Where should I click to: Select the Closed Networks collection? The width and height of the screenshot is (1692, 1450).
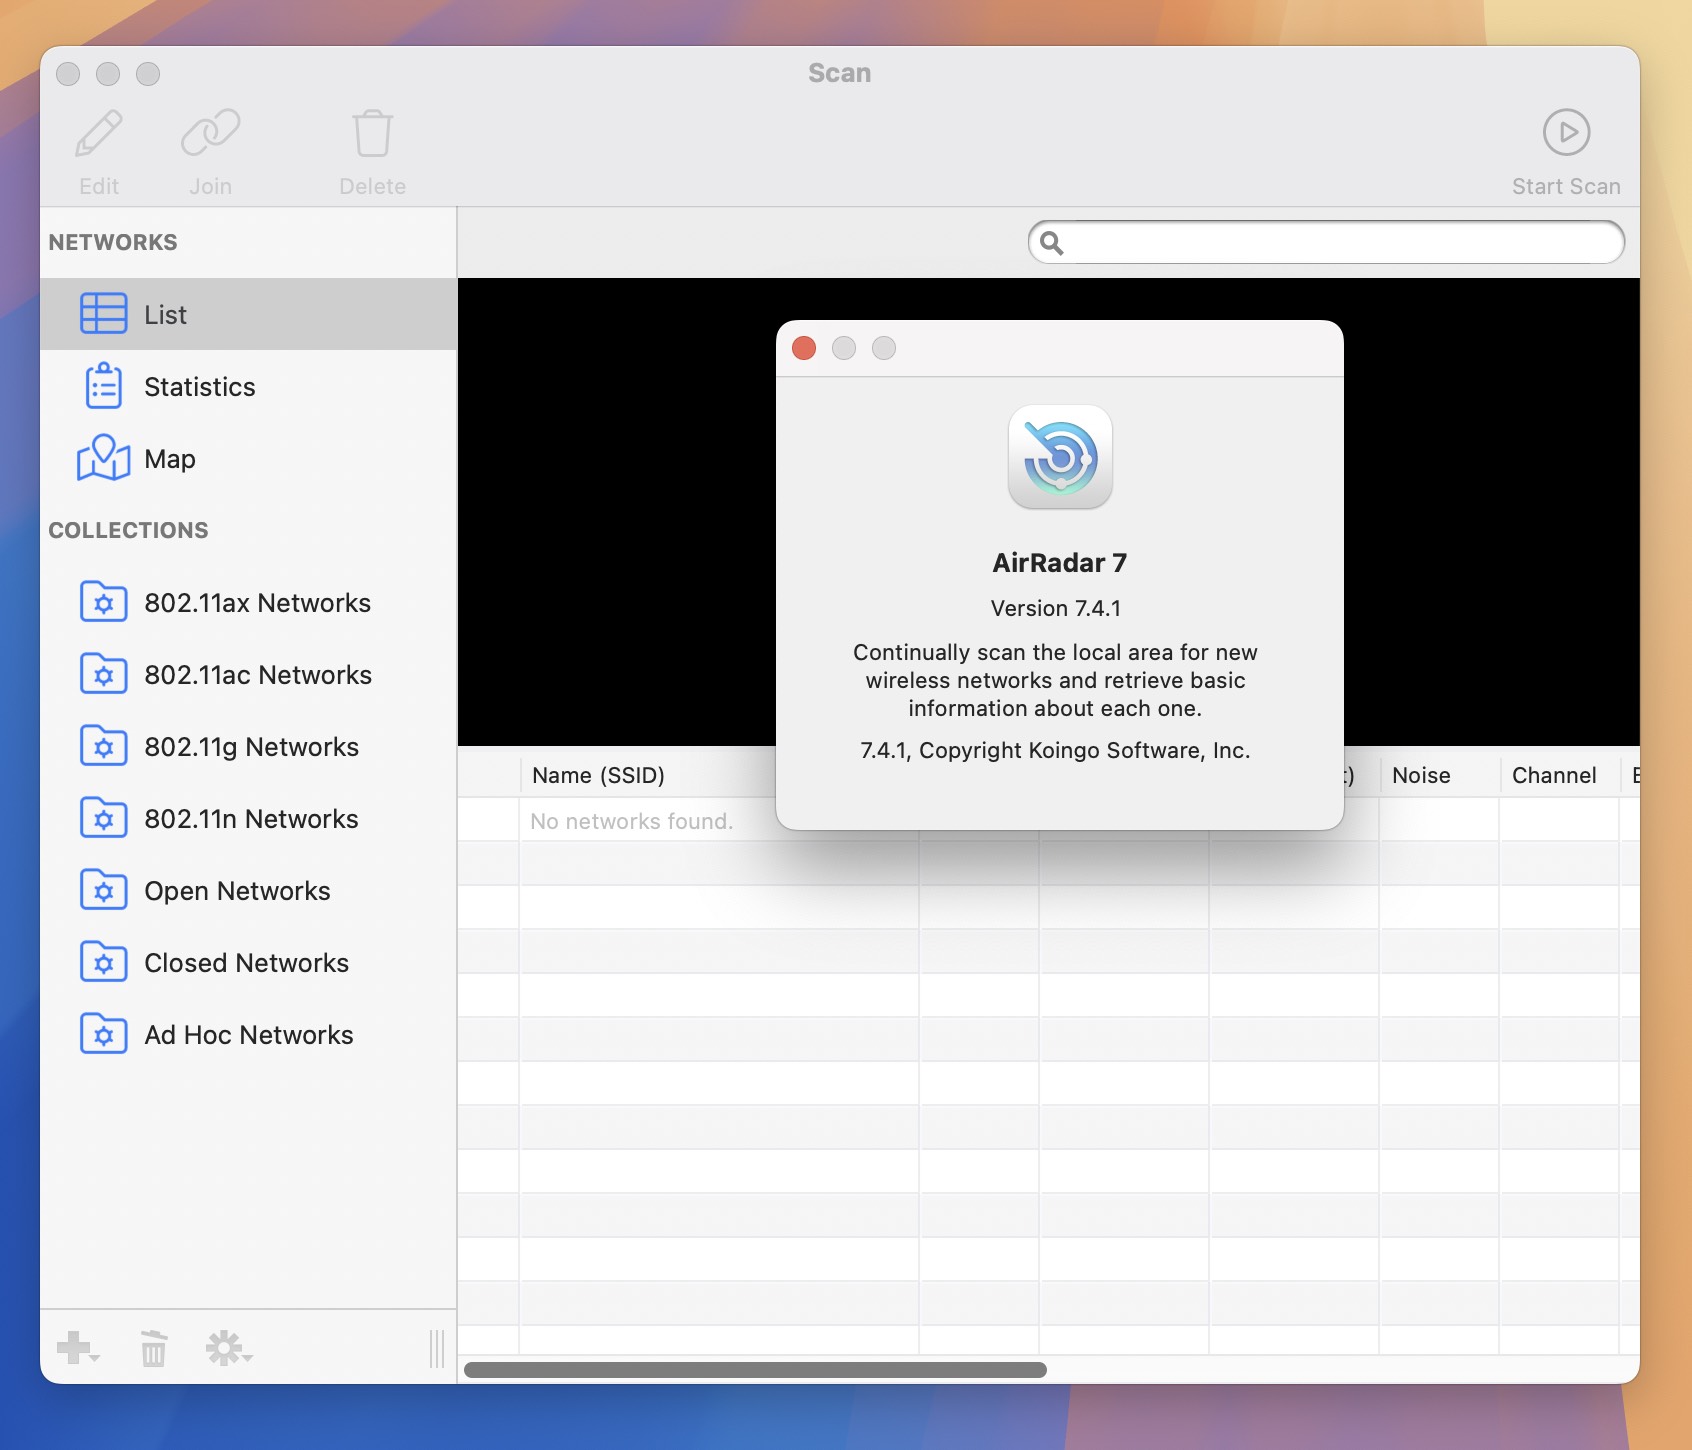point(248,963)
